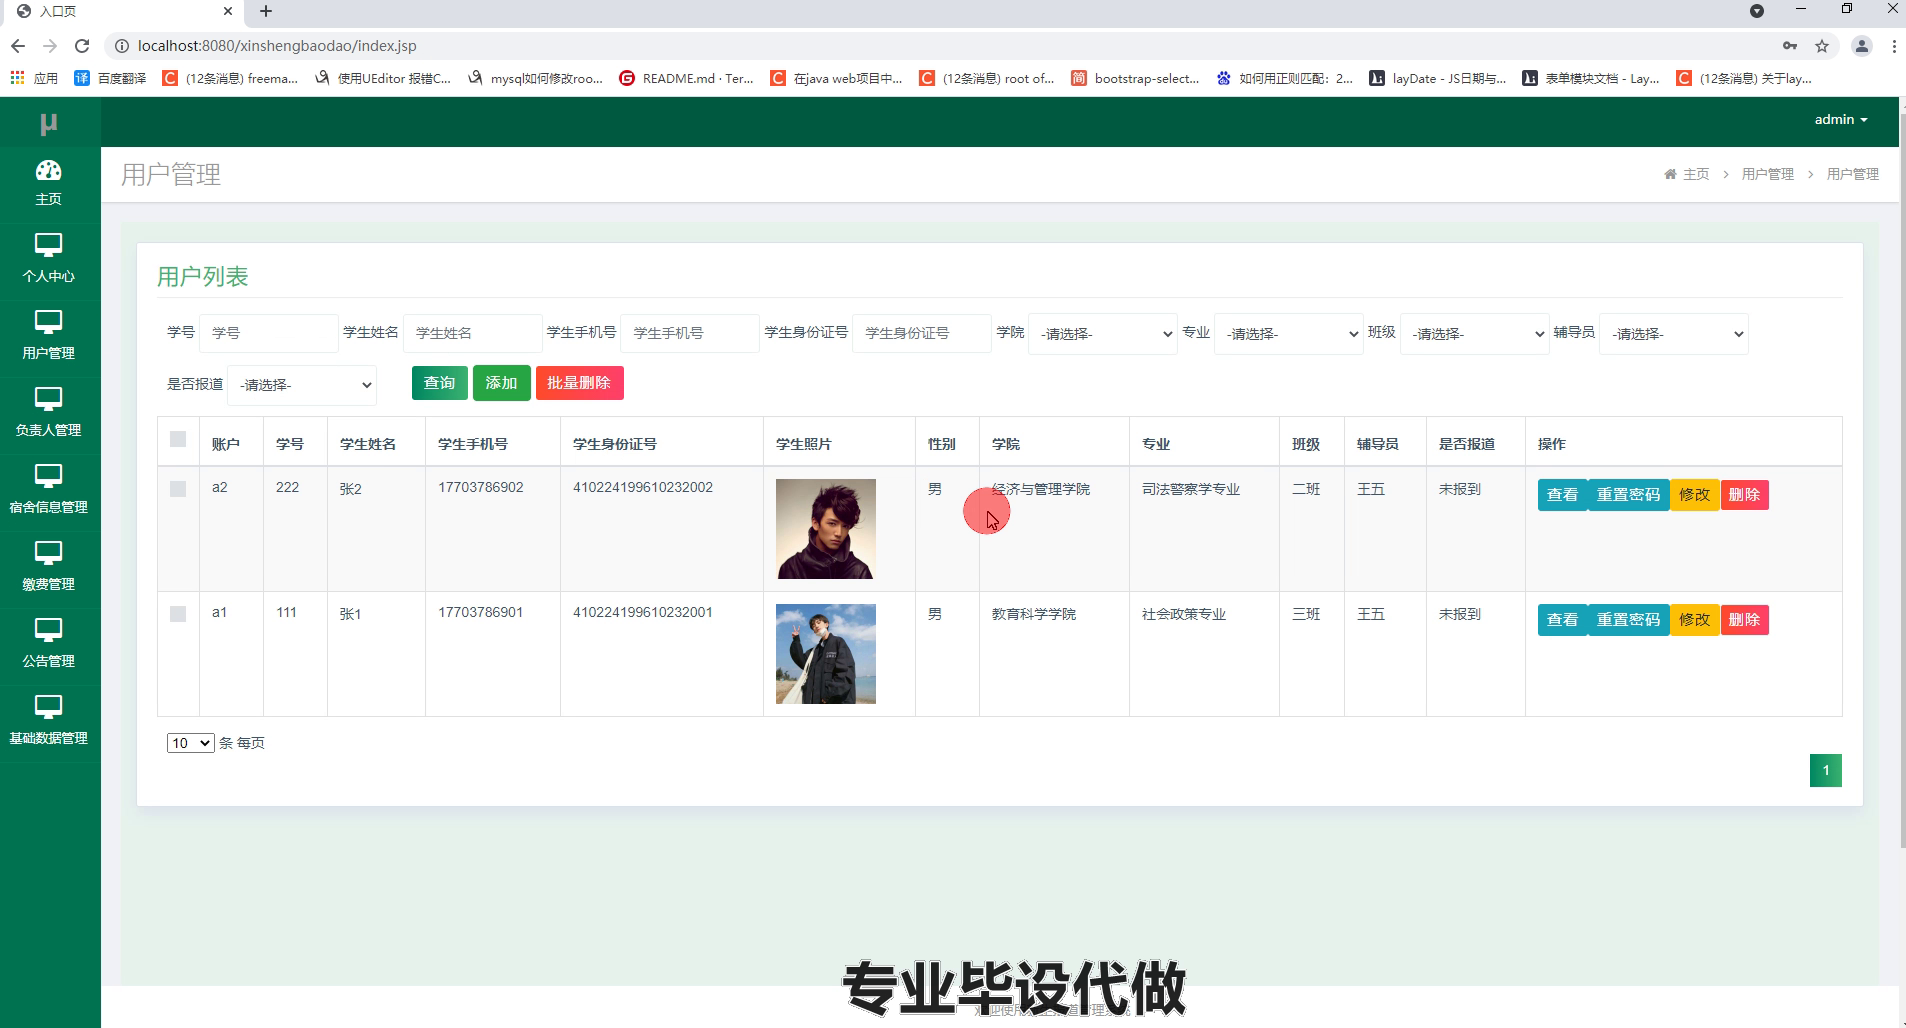1906x1028 pixels.
Task: Focus the 学生姓名 search input
Action: (x=473, y=333)
